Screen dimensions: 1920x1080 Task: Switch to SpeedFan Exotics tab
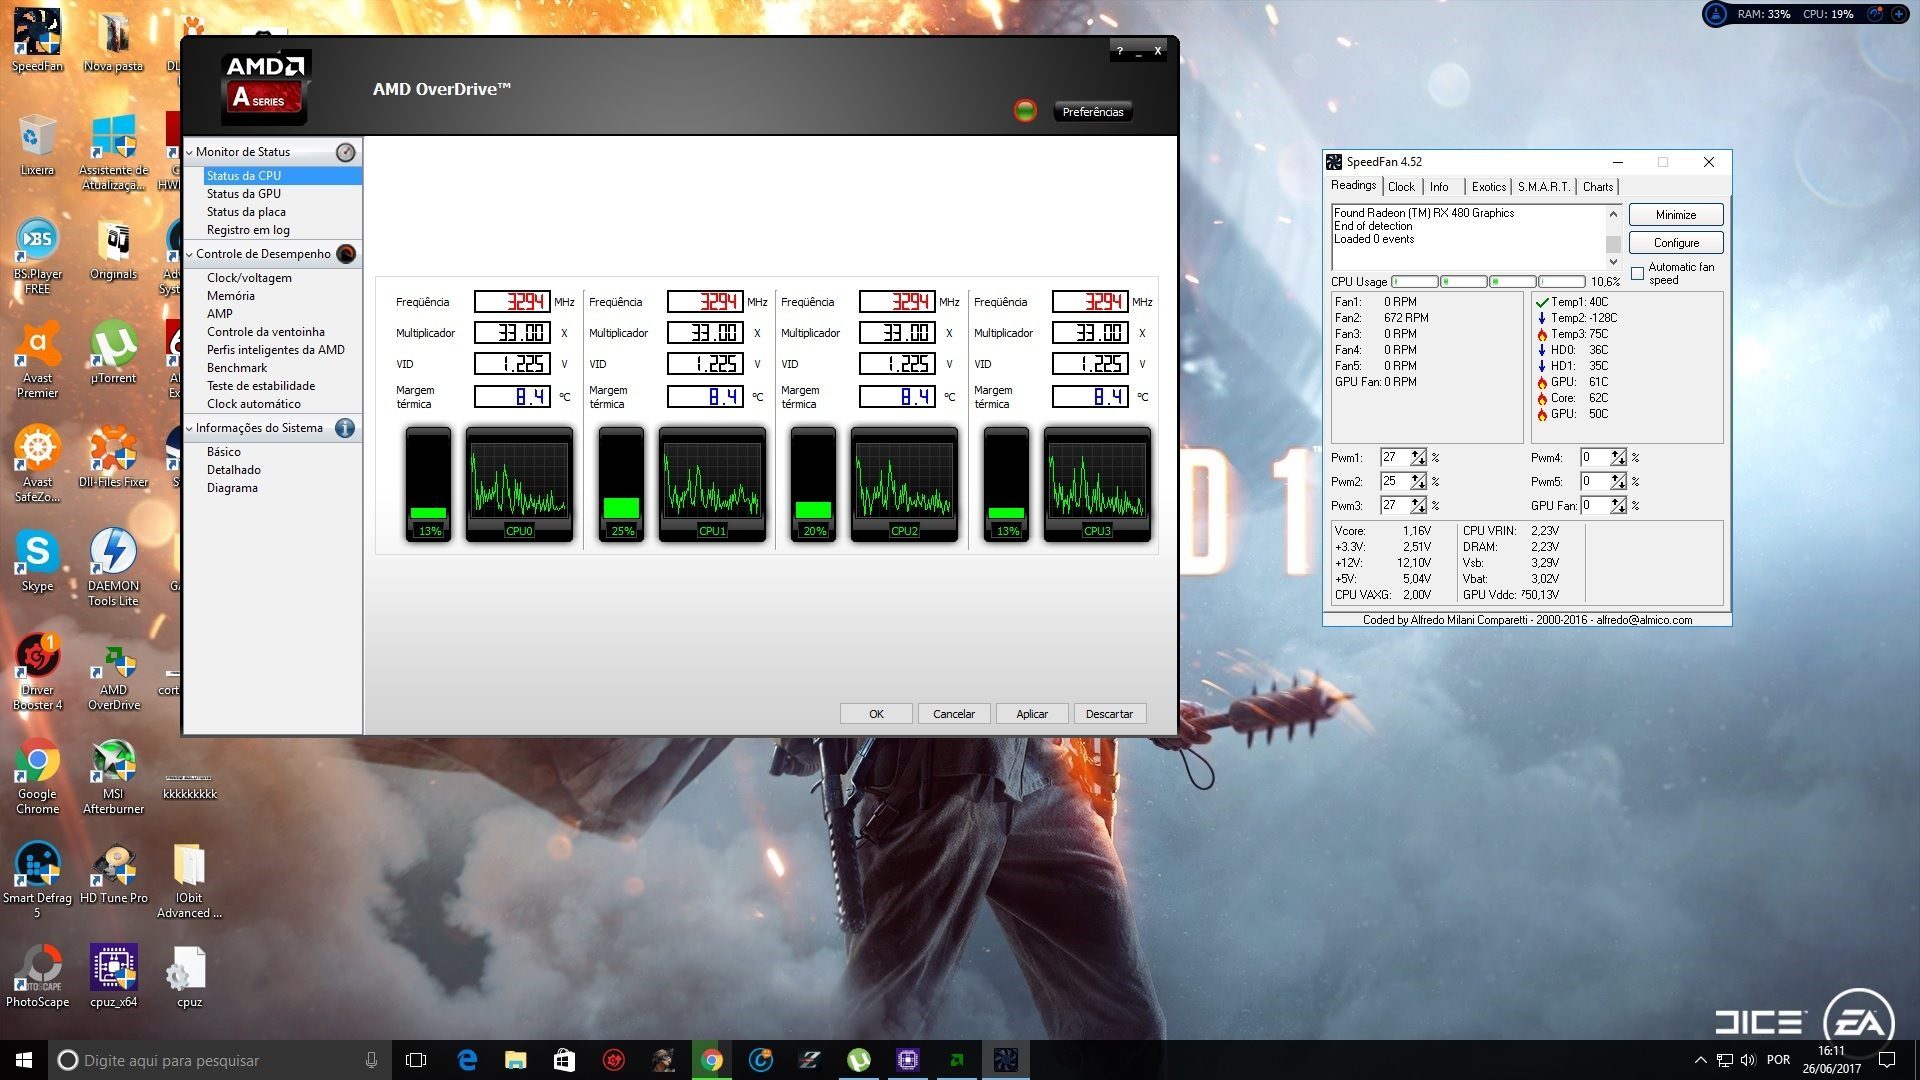coord(1488,187)
